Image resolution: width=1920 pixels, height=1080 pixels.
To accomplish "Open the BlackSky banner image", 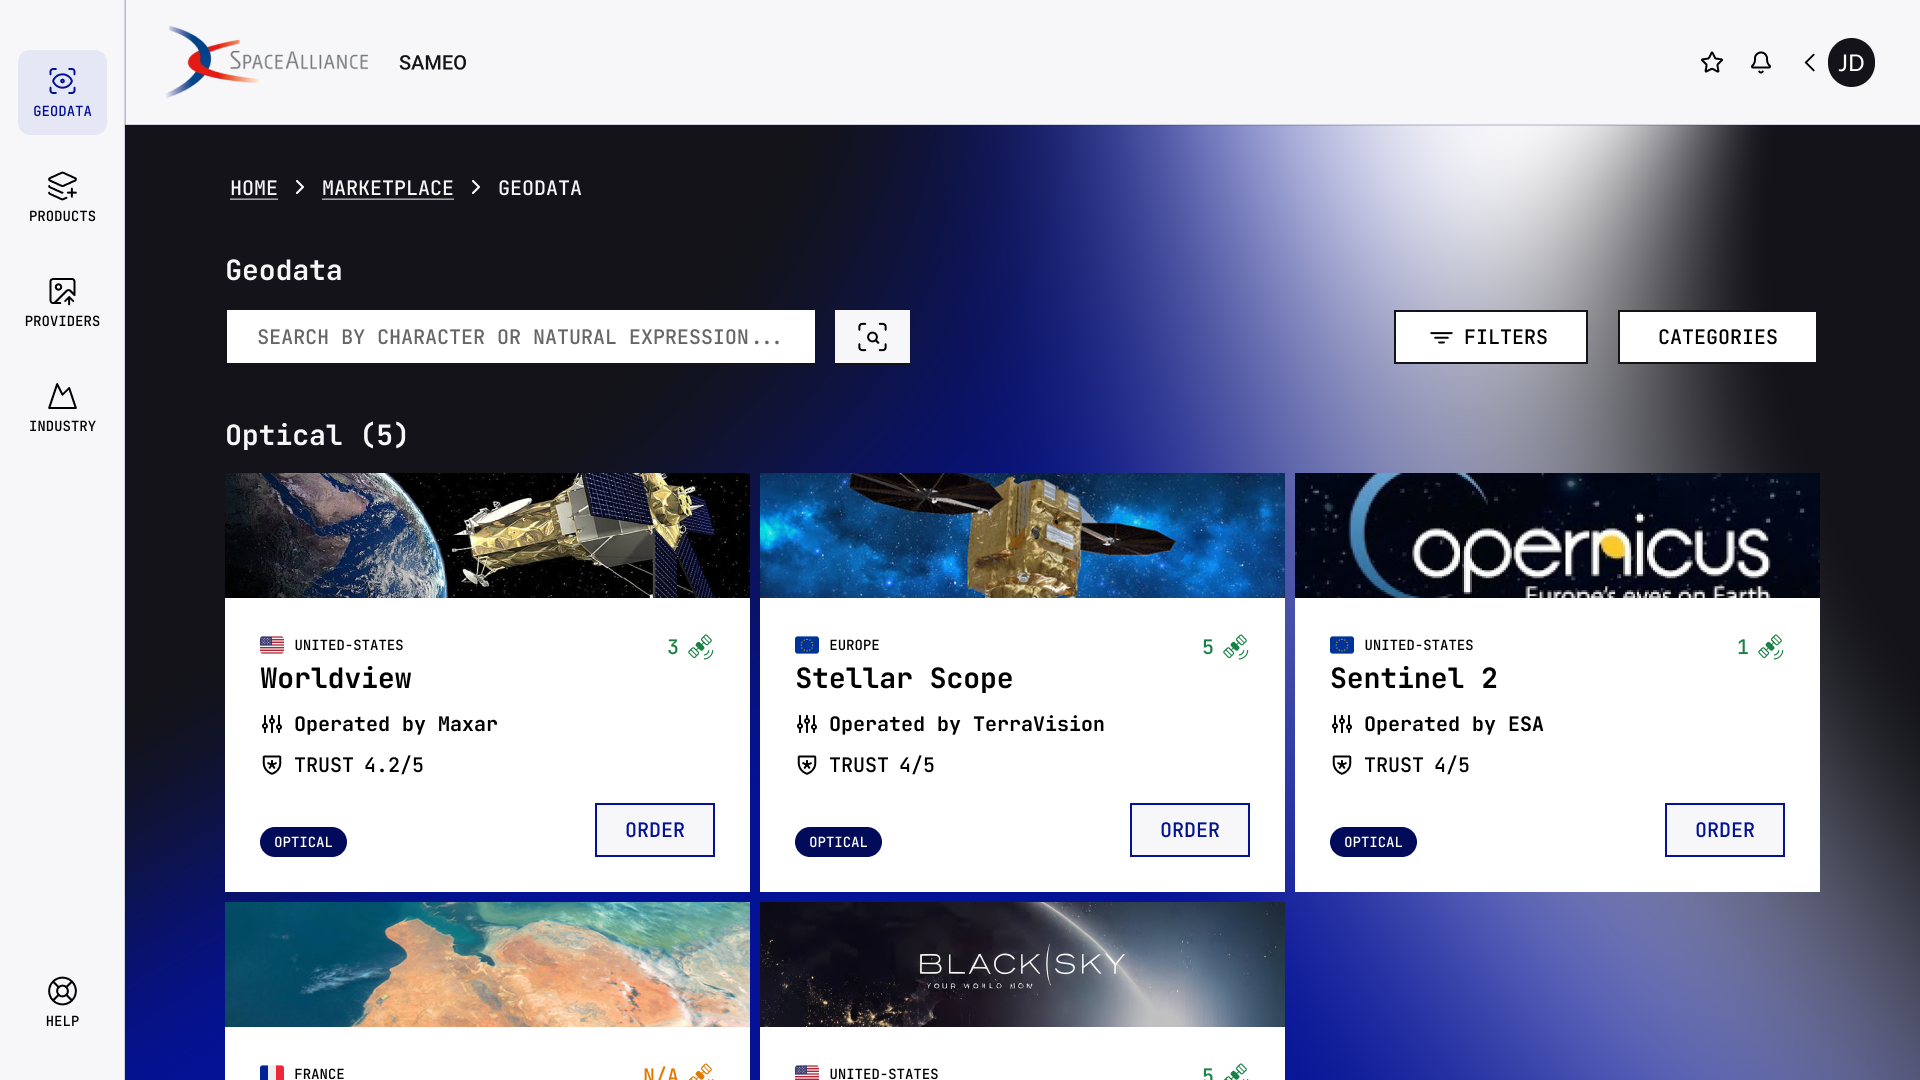I will point(1022,965).
